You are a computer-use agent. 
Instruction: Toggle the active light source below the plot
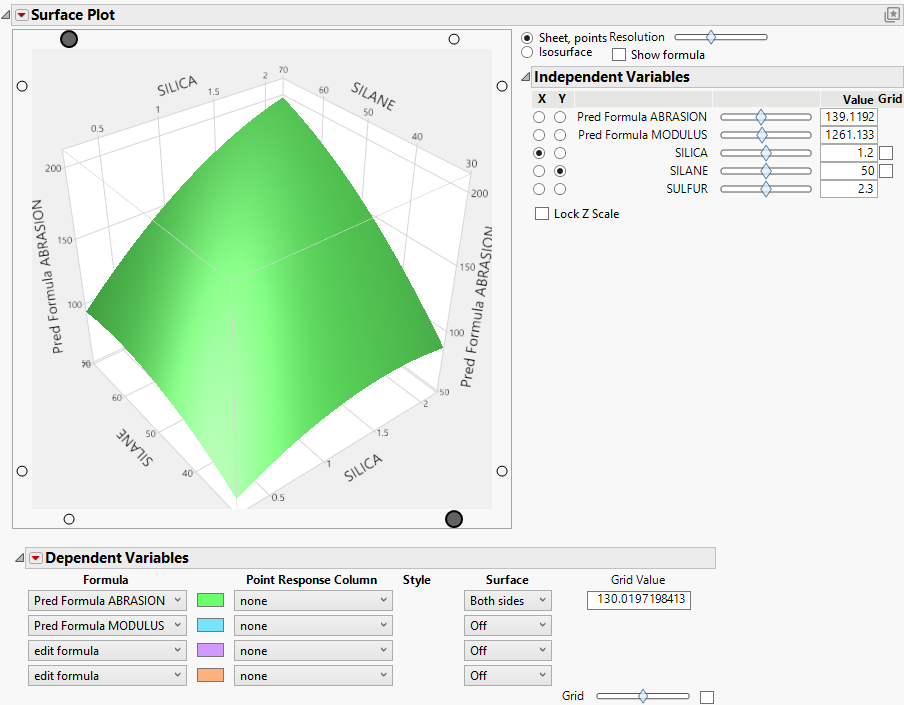(454, 519)
